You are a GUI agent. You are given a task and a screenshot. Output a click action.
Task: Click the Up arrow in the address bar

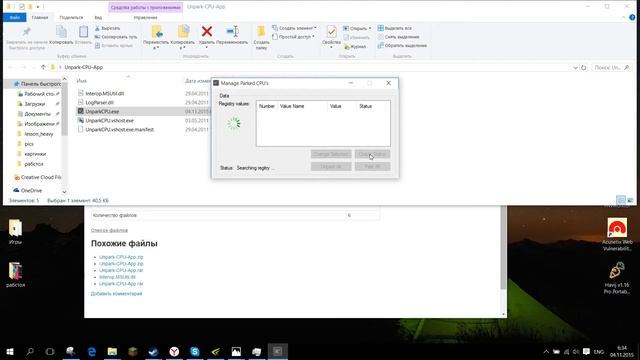click(x=43, y=67)
